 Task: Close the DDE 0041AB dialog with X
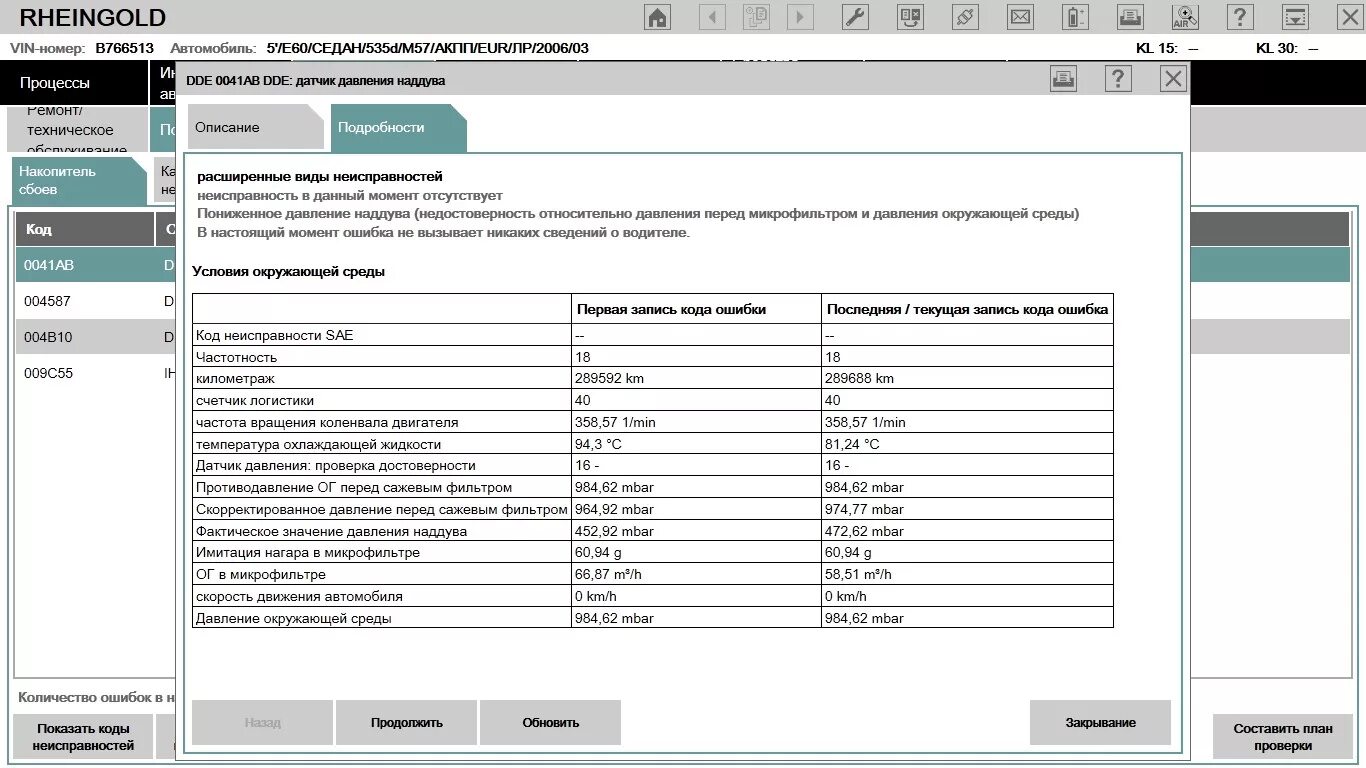1173,80
